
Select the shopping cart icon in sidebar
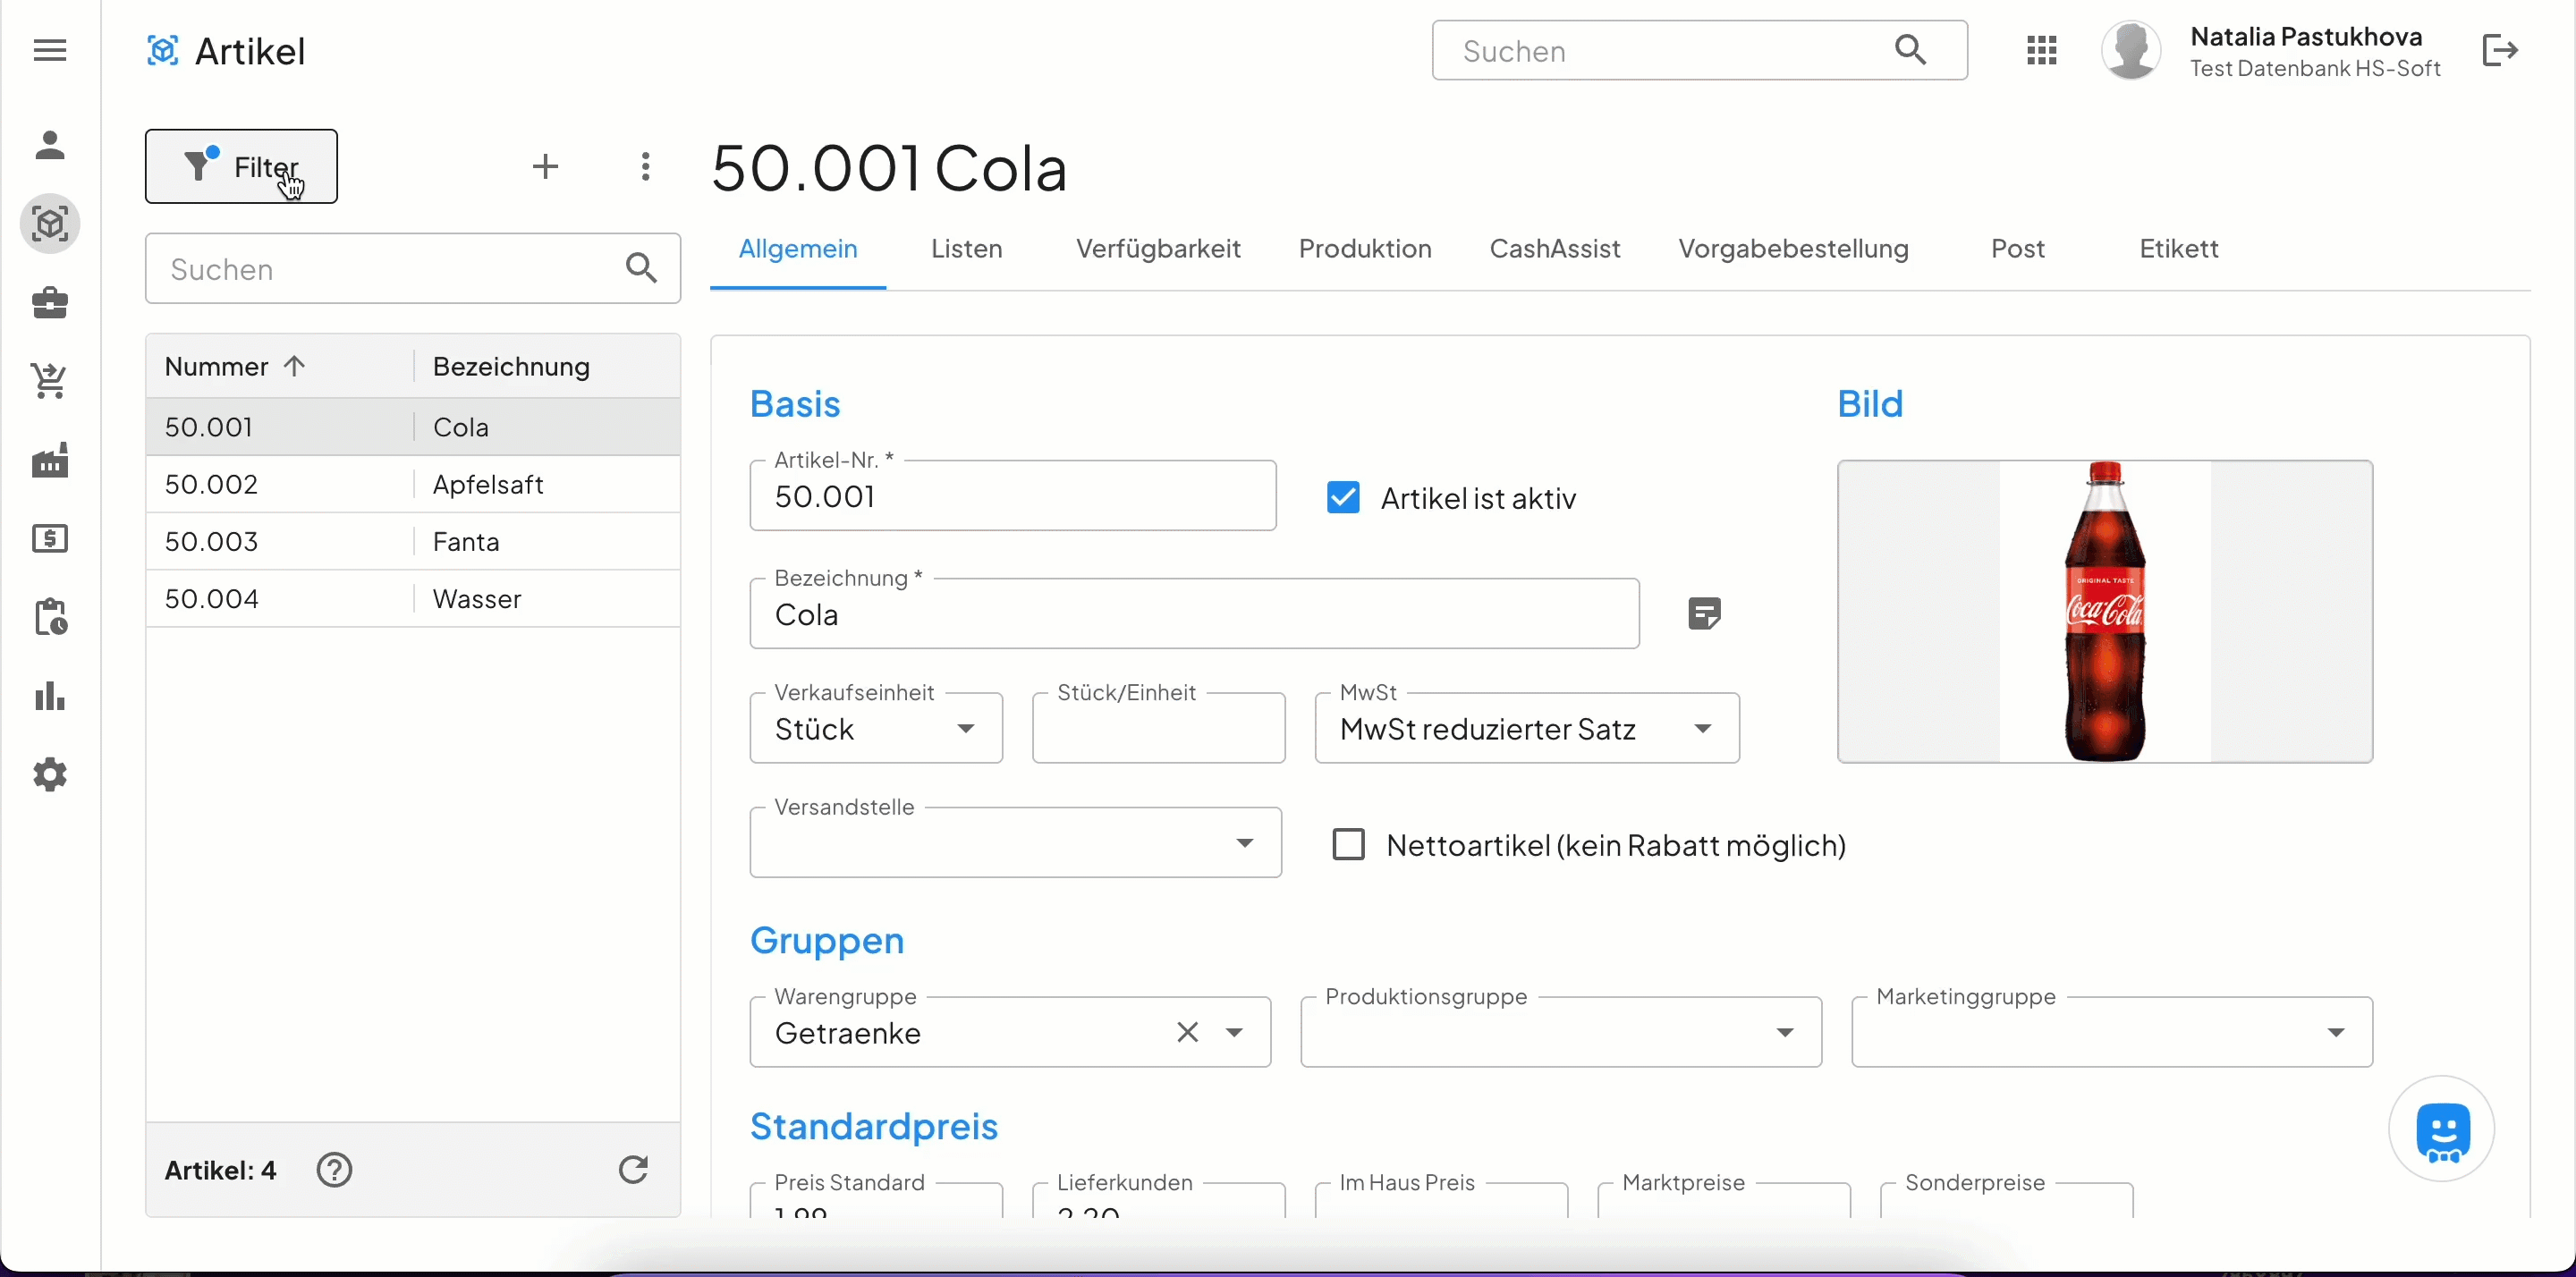(x=49, y=381)
